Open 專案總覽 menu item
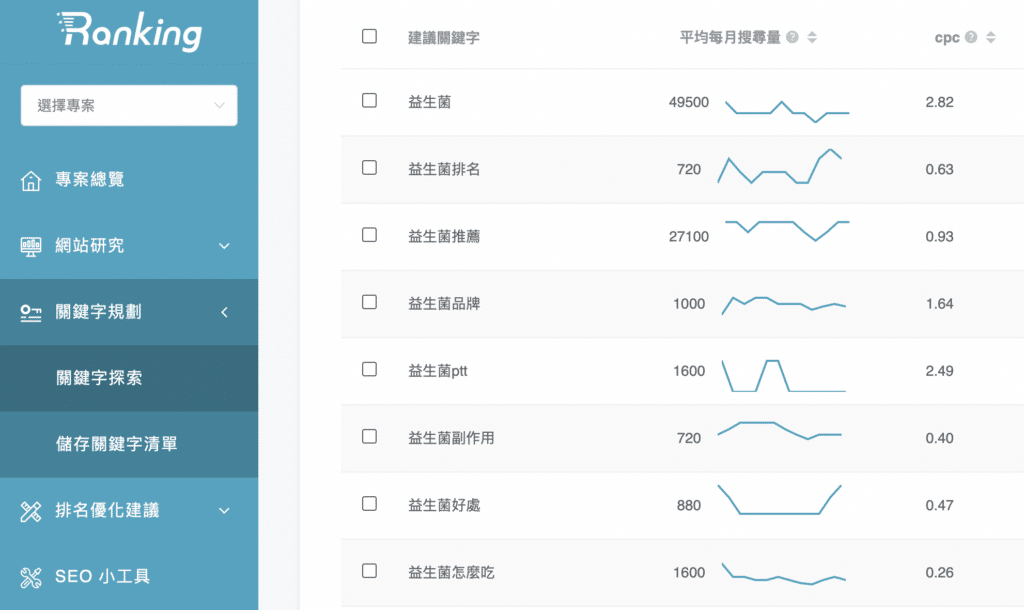The width and height of the screenshot is (1024, 610). tap(129, 180)
